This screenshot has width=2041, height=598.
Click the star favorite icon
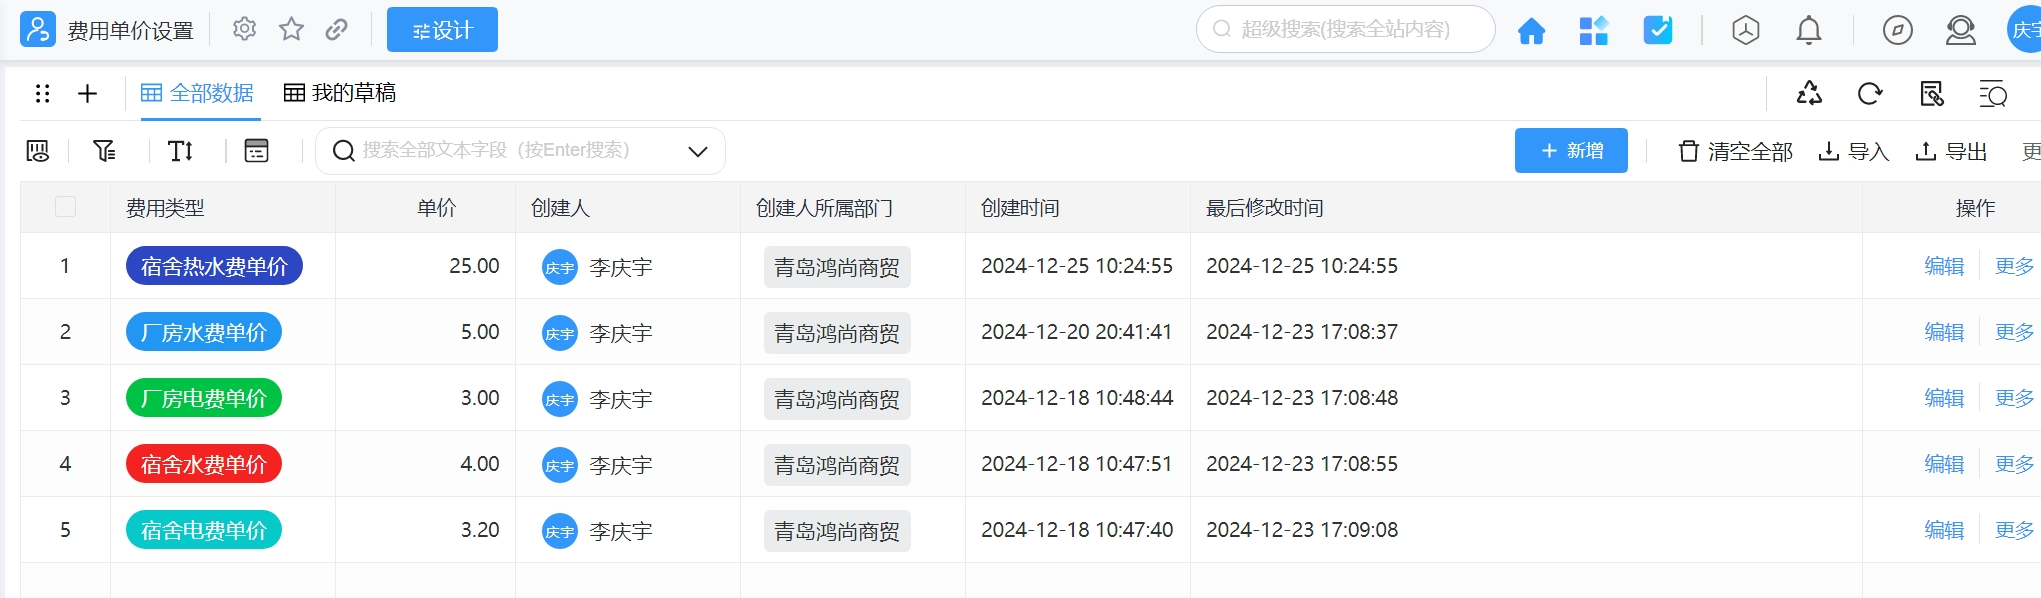click(x=291, y=30)
